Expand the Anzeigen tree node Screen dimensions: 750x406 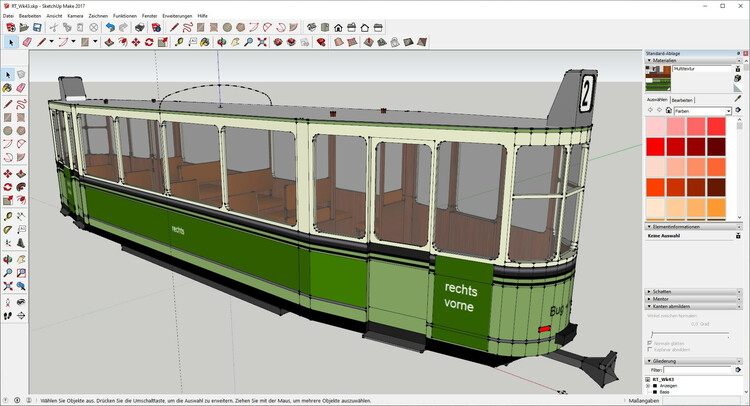coord(650,386)
